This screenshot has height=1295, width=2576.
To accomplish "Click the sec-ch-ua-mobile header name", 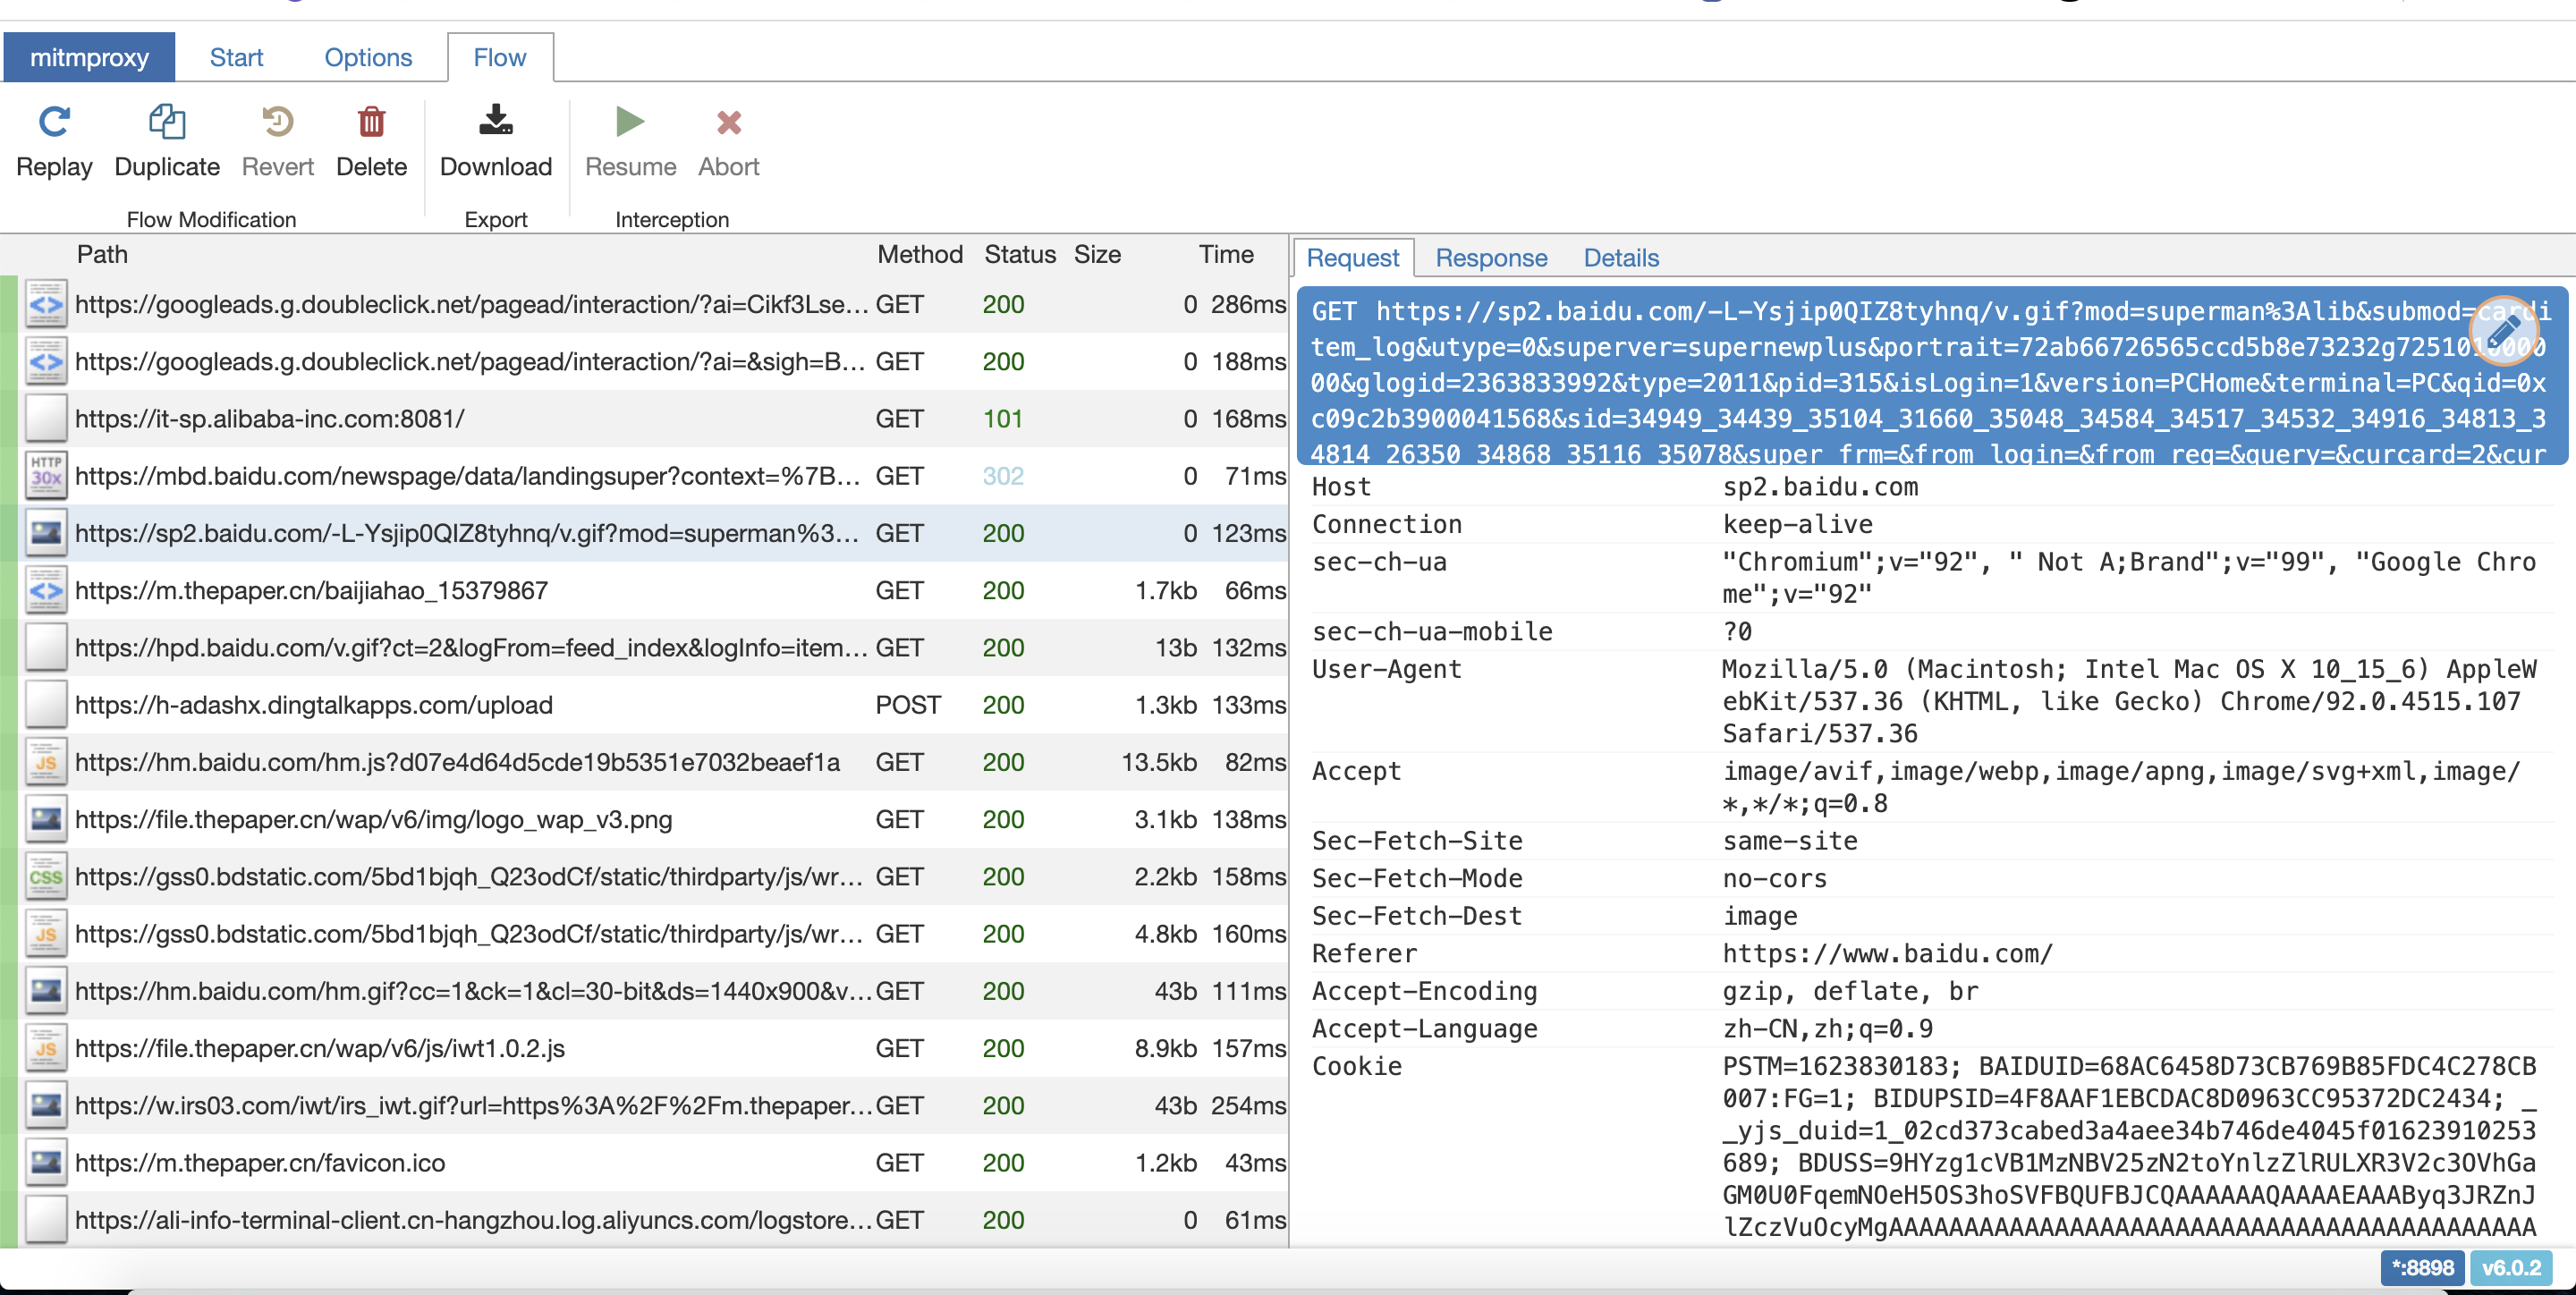I will (x=1432, y=632).
